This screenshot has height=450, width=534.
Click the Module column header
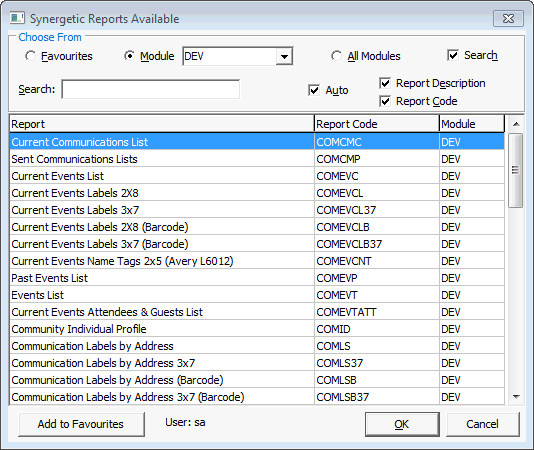click(x=472, y=124)
